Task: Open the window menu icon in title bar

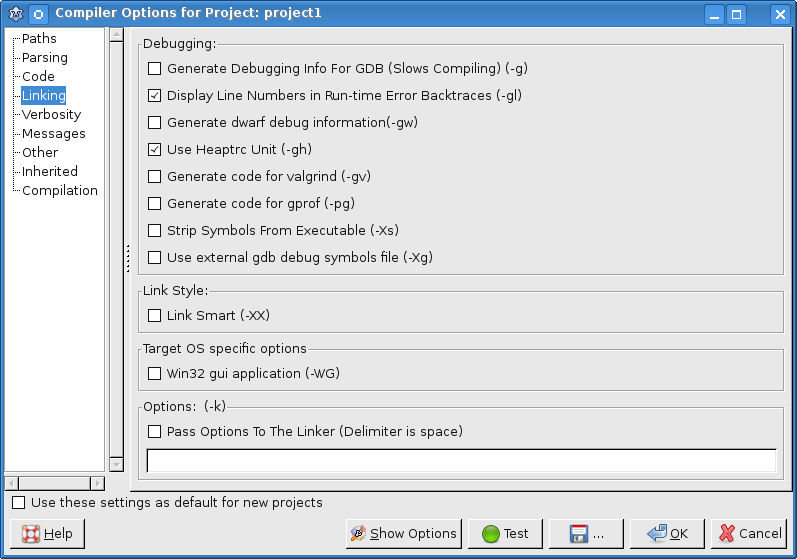Action: click(x=15, y=14)
